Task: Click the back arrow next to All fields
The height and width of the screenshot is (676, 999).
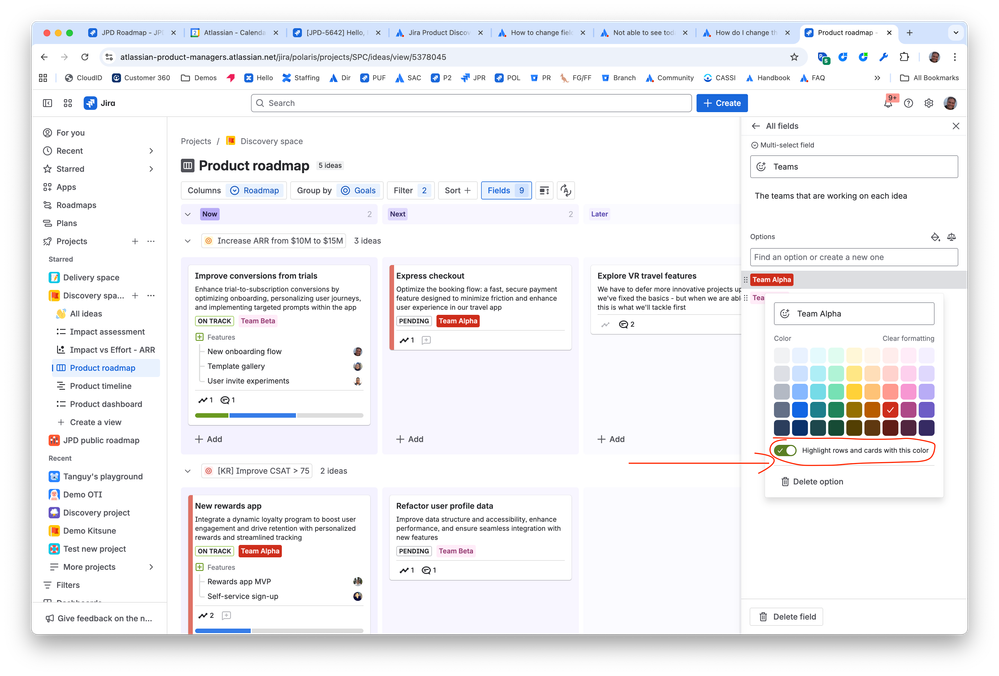Action: [x=756, y=126]
